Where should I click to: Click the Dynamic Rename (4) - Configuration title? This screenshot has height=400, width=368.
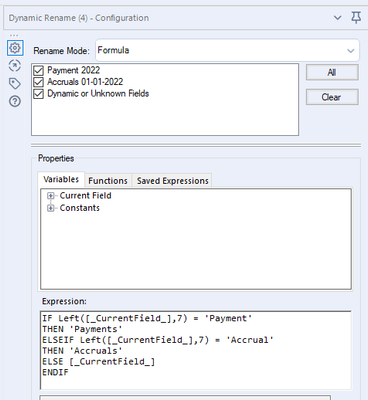pos(79,18)
